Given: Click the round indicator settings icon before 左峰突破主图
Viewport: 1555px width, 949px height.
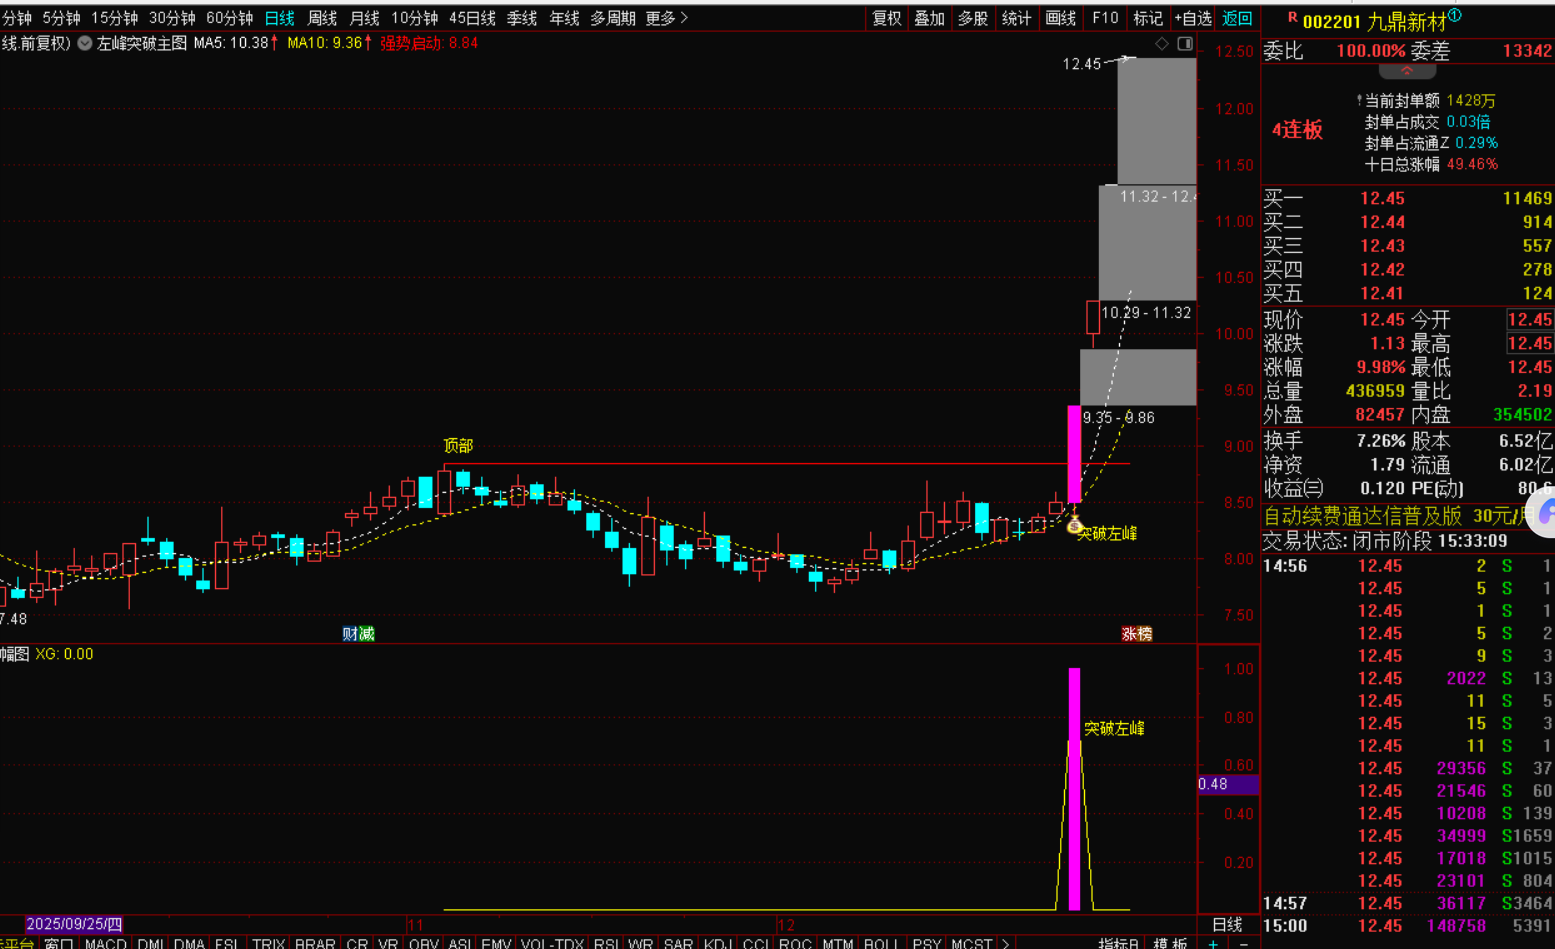Looking at the screenshot, I should pyautogui.click(x=85, y=43).
